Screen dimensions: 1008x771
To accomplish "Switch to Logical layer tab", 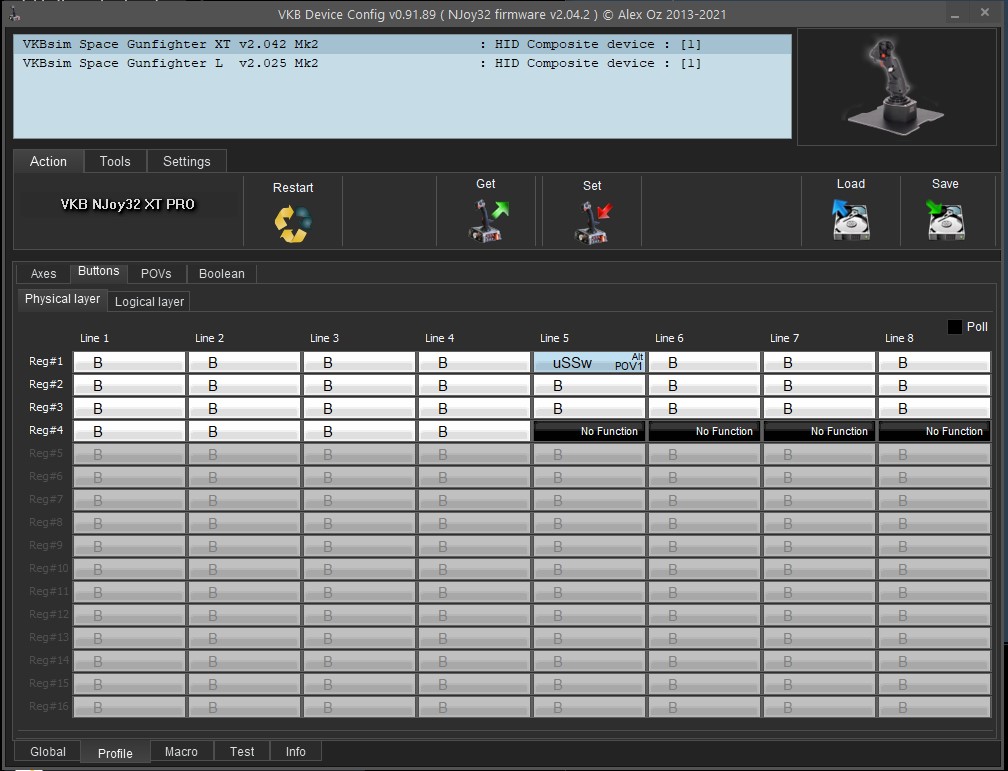I will pos(149,301).
